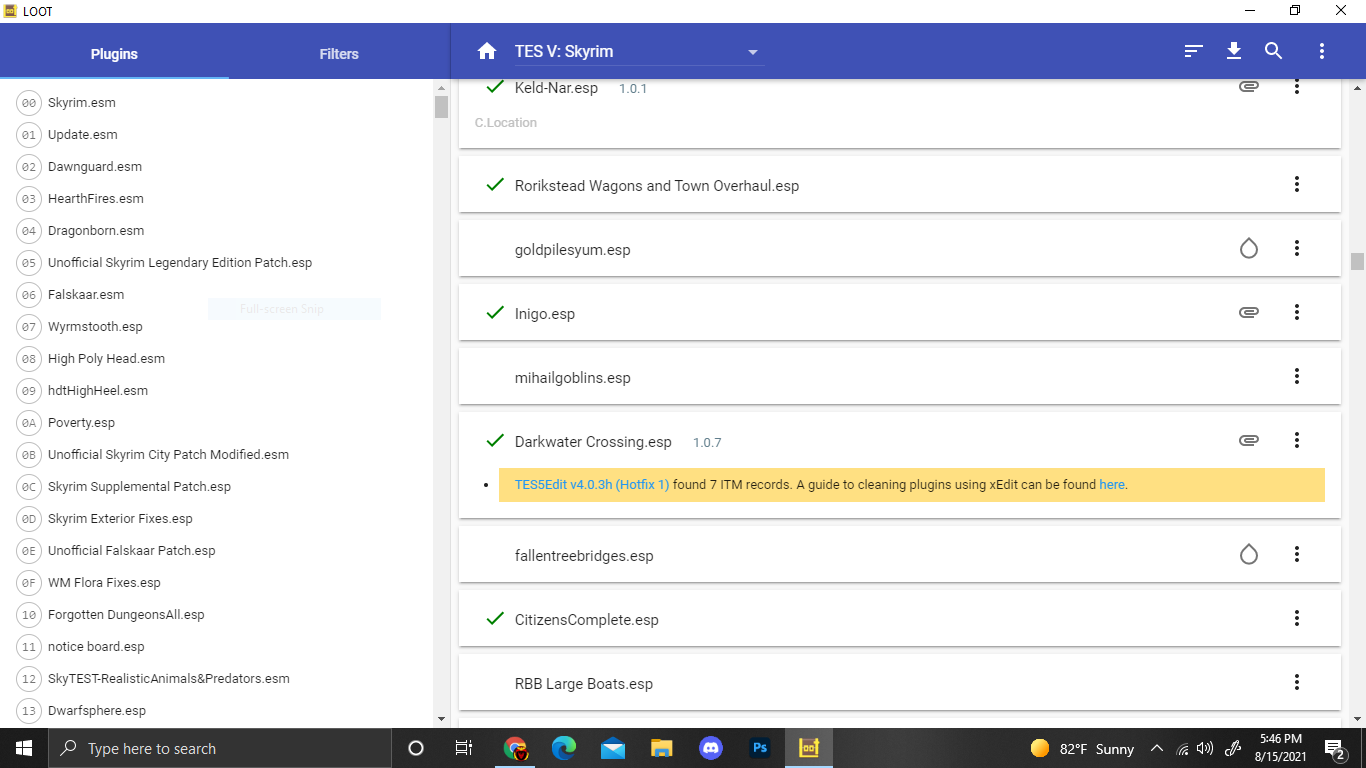Open the 'here' cleaning guide link
Viewport: 1366px width, 768px height.
pyautogui.click(x=1112, y=484)
